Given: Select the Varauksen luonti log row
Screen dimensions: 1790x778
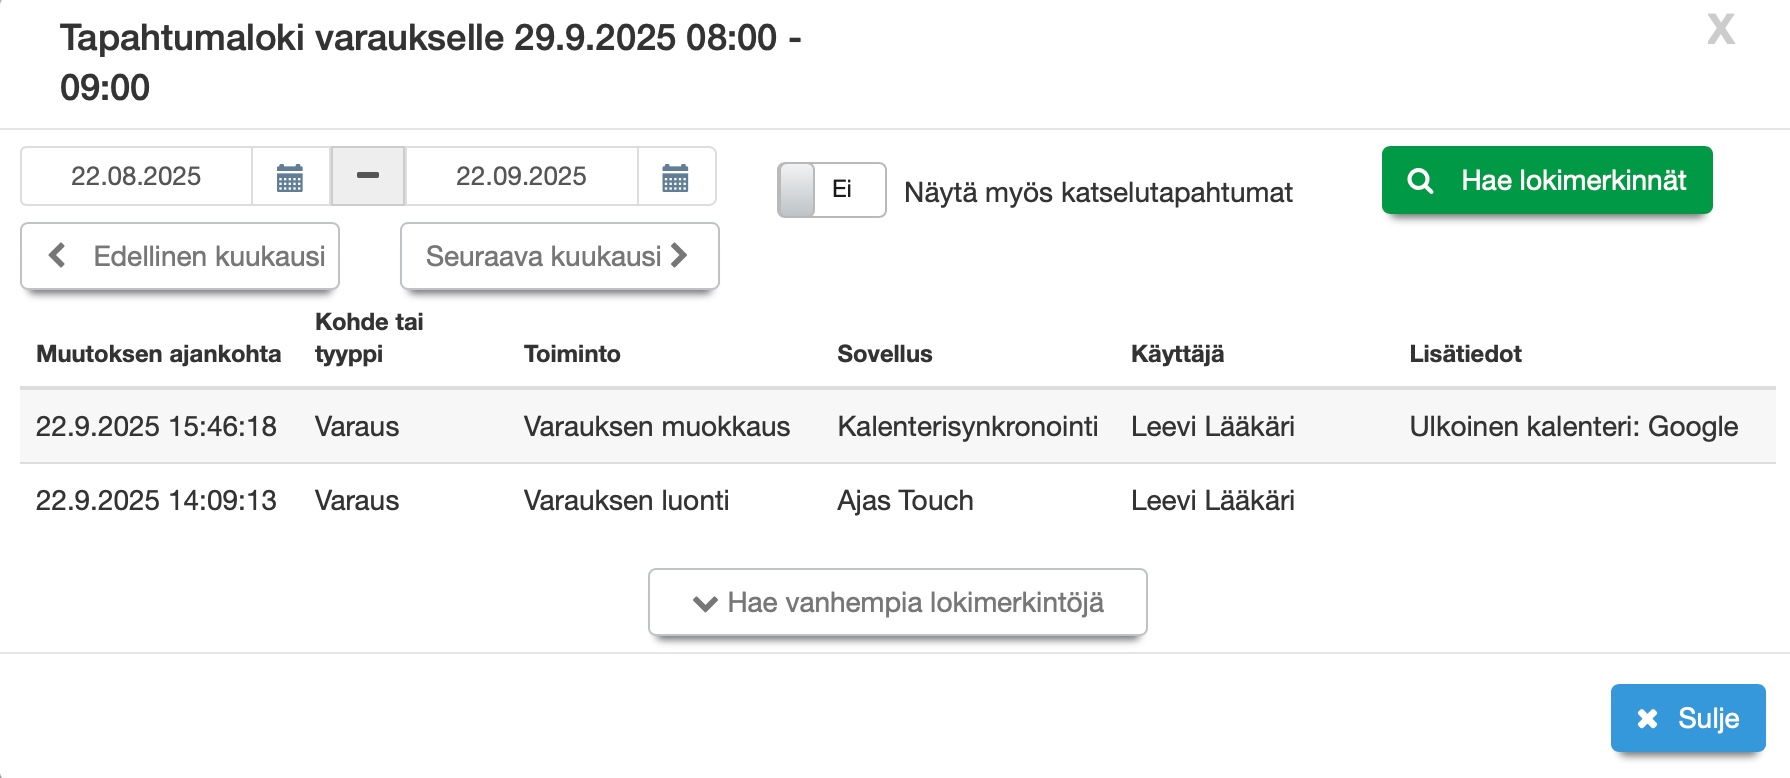Looking at the screenshot, I should coord(626,500).
